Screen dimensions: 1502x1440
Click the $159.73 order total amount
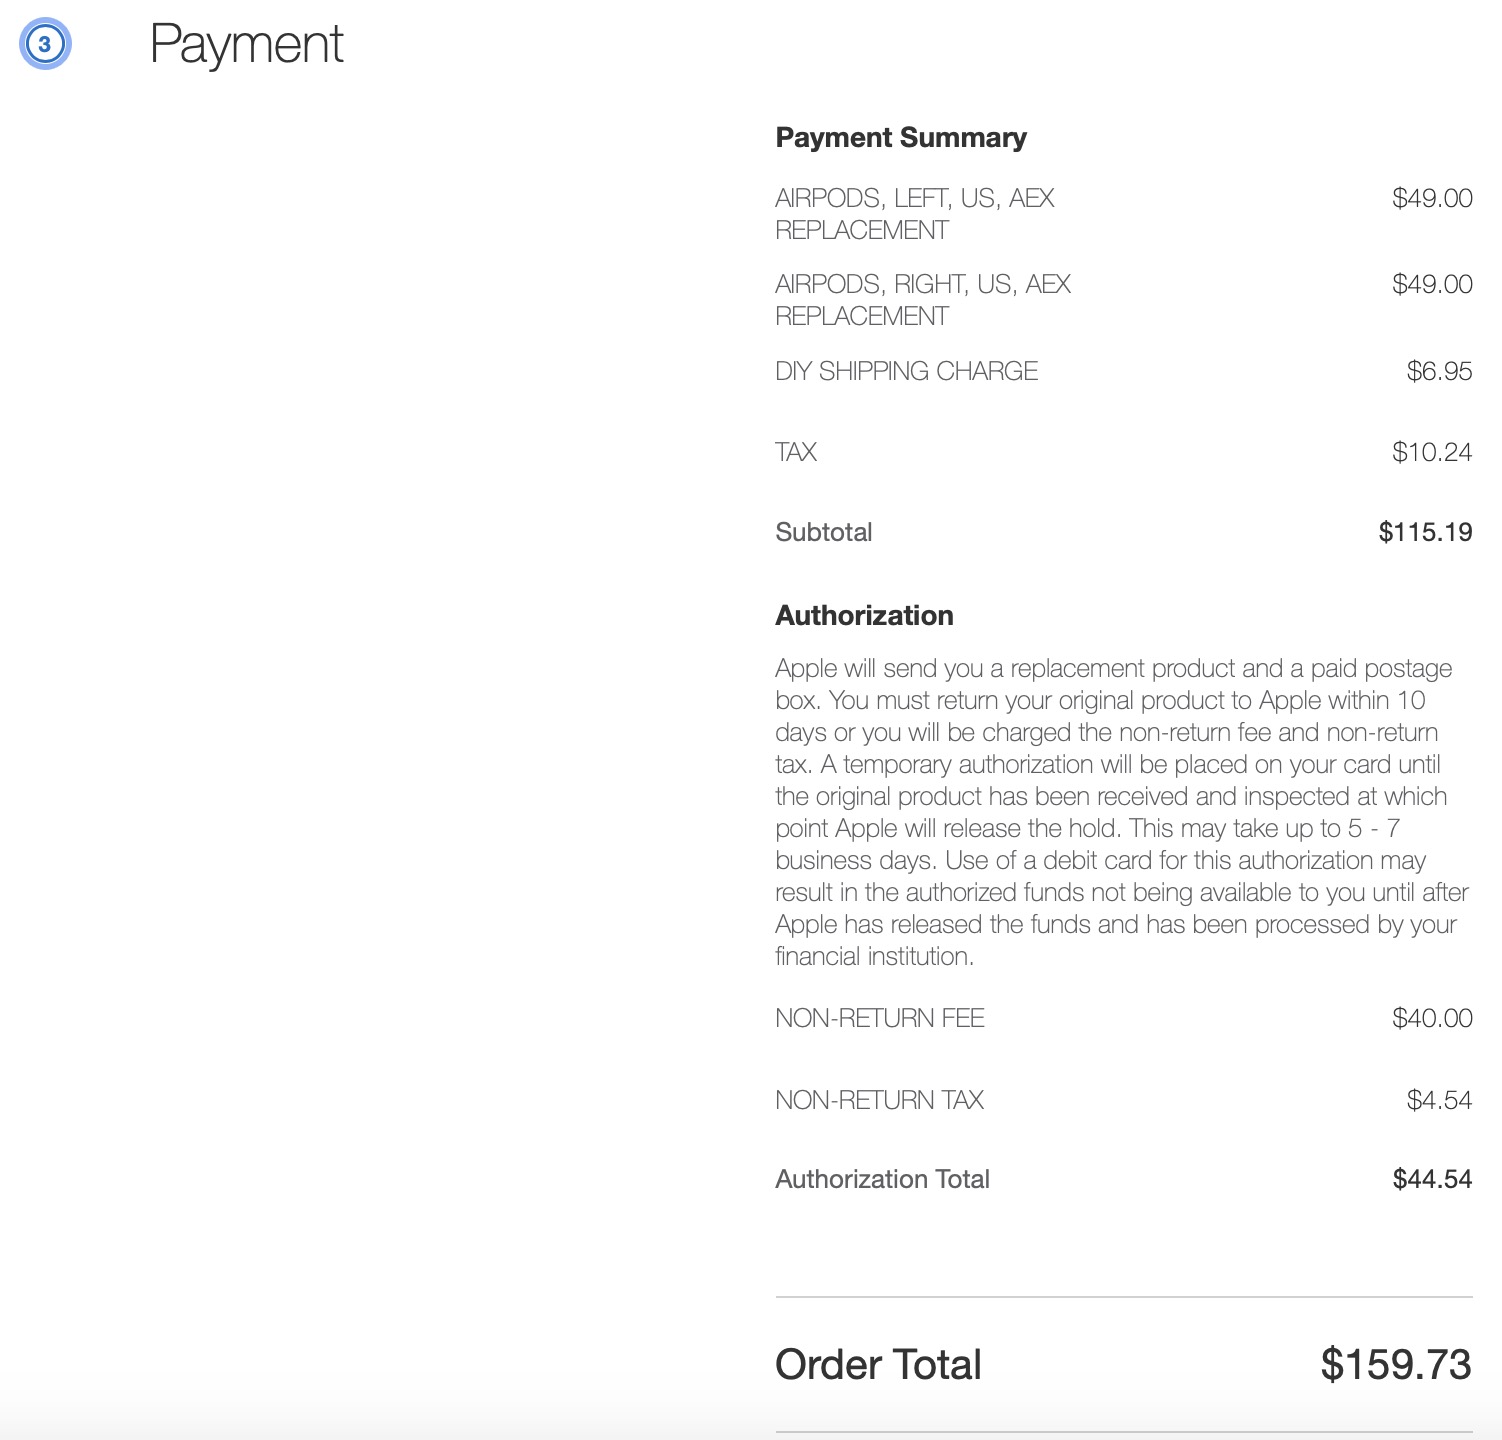(1395, 1364)
